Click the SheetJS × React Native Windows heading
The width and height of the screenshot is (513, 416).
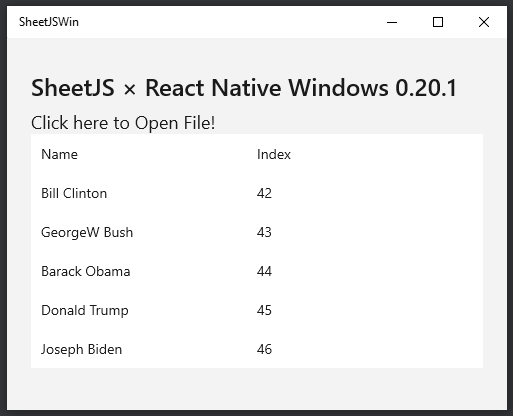tap(244, 88)
